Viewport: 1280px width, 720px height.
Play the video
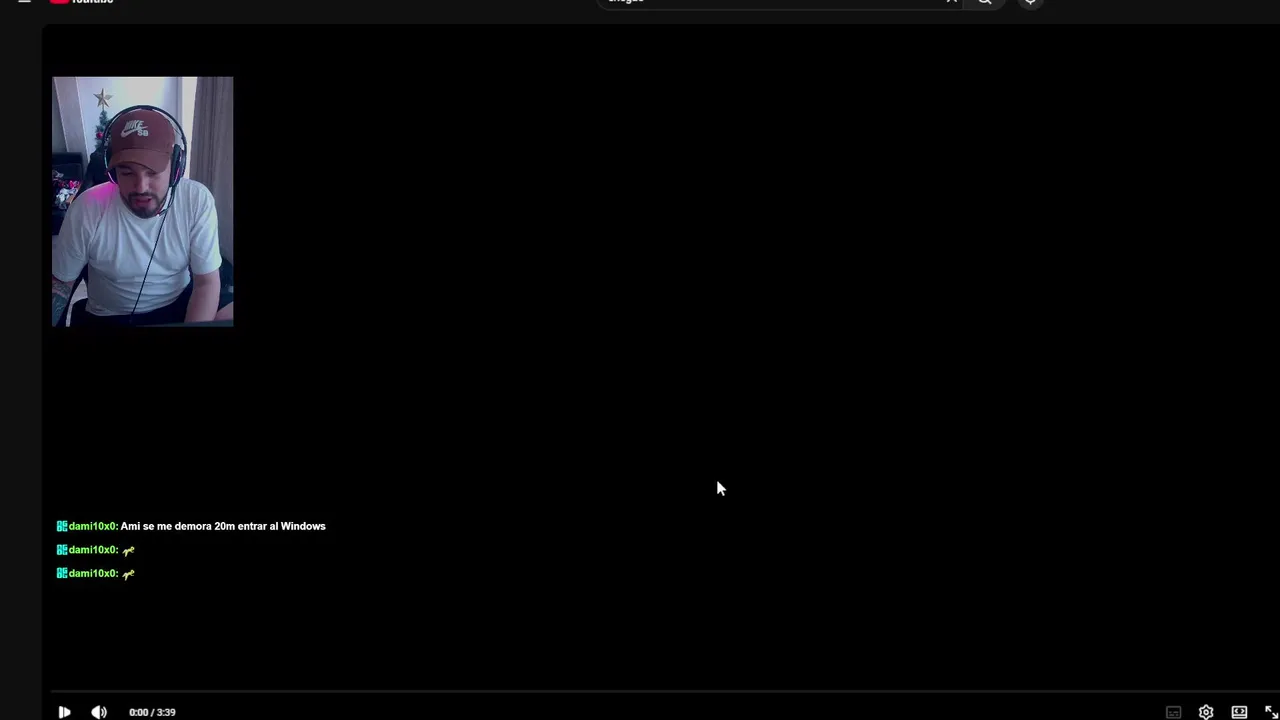64,712
